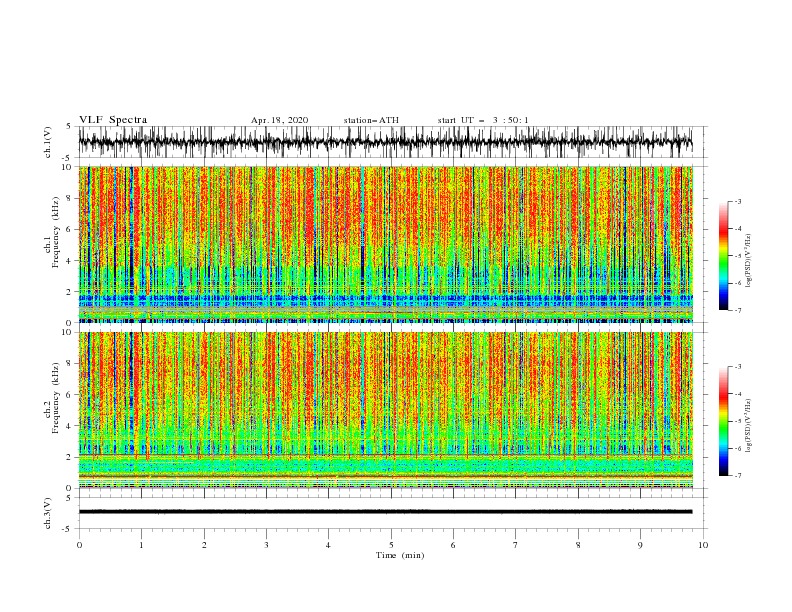
Task: Click the ch.1 "Frequency (kHz)" axis label
Action: coord(56,231)
